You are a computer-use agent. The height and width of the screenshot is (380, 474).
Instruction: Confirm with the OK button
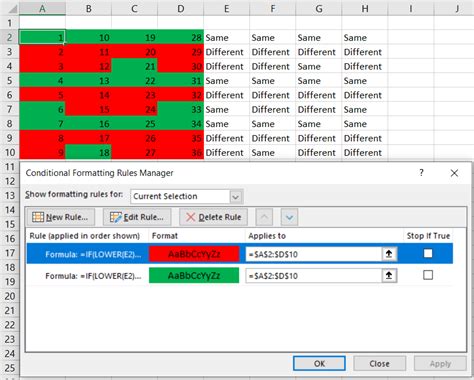click(319, 363)
